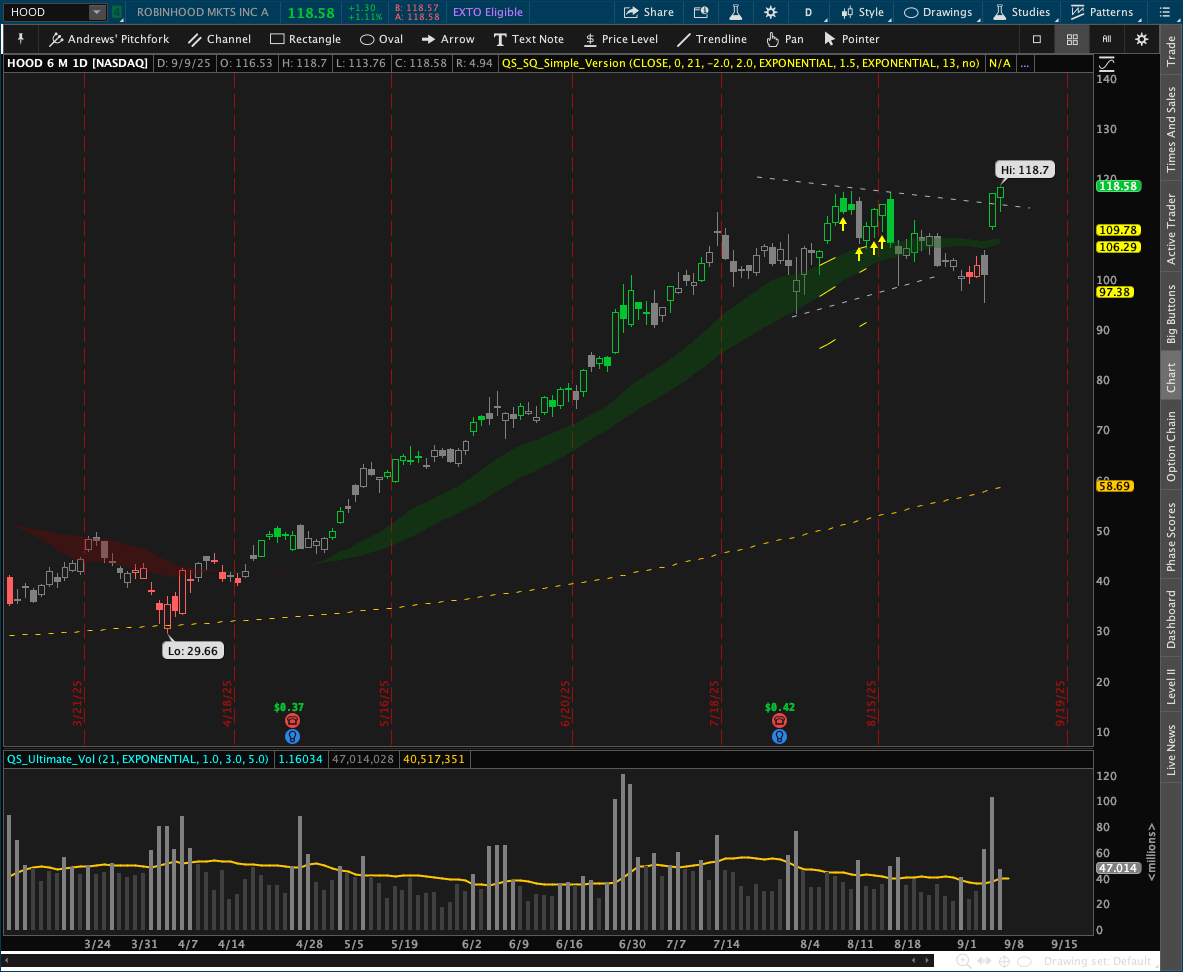This screenshot has width=1183, height=972.
Task: Open the Studies dropdown
Action: (x=1022, y=12)
